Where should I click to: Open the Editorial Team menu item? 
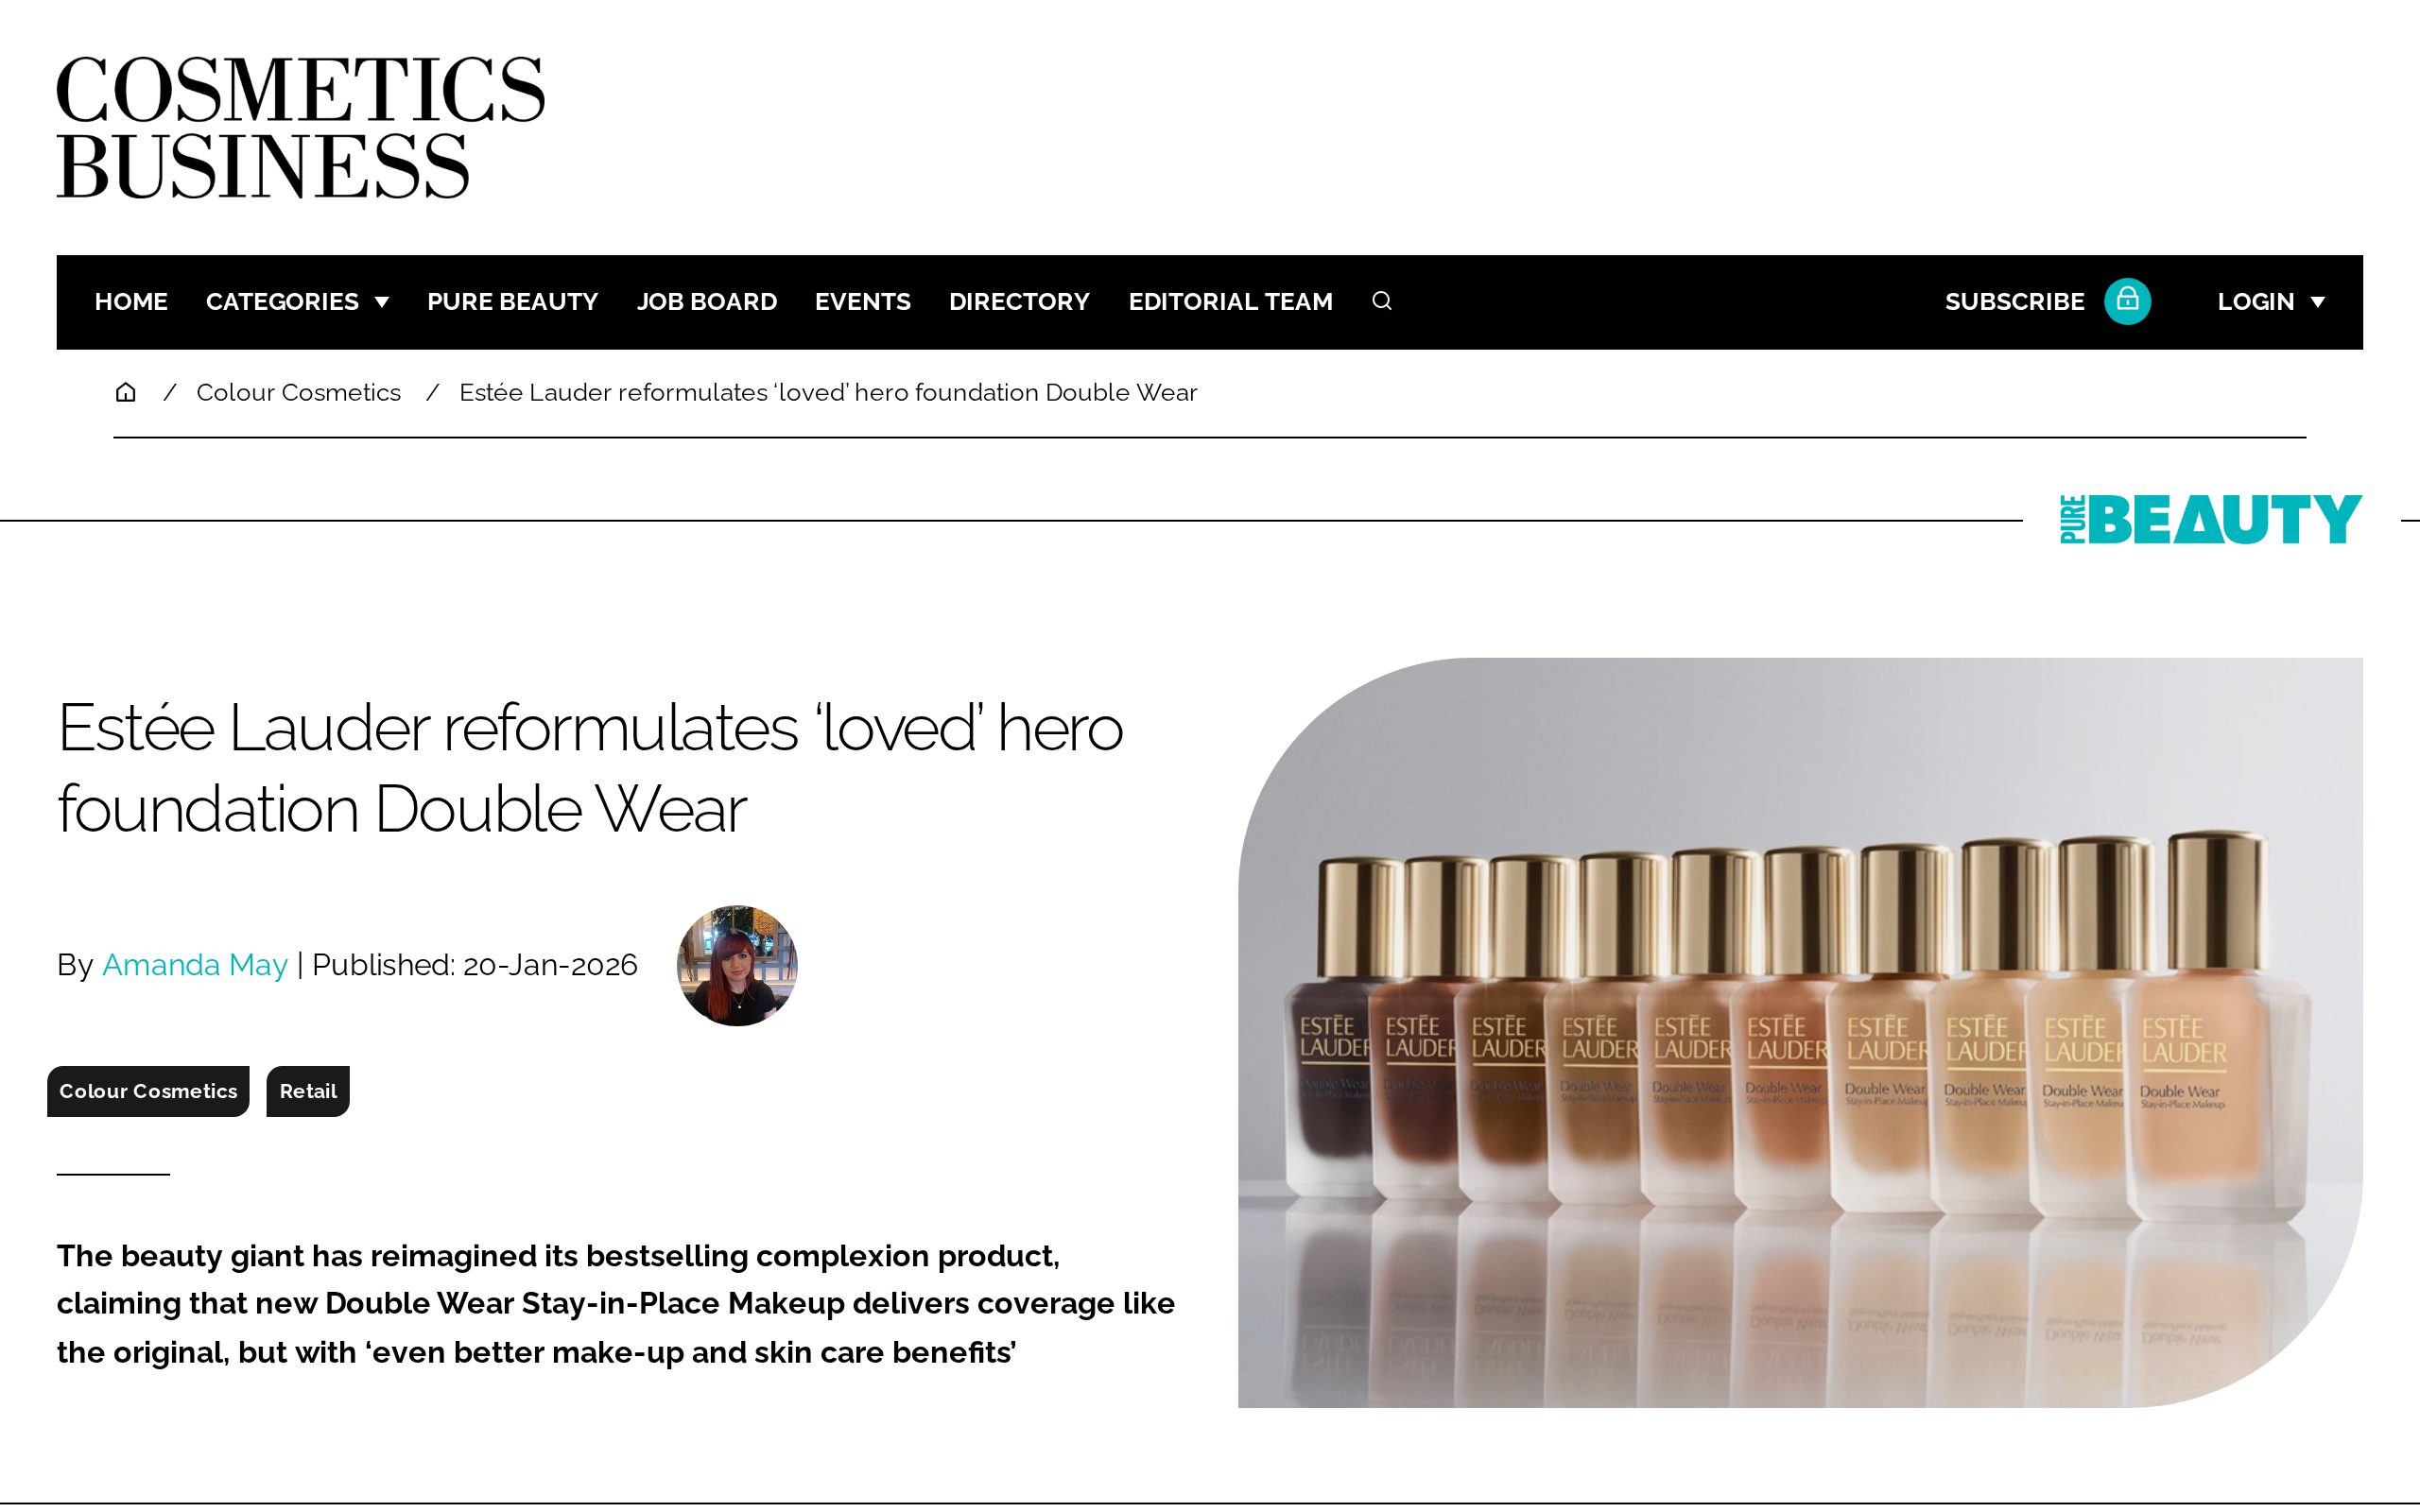point(1230,302)
